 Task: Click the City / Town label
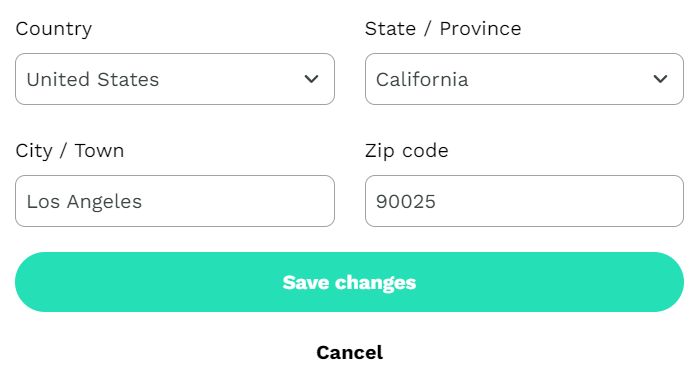tap(69, 151)
